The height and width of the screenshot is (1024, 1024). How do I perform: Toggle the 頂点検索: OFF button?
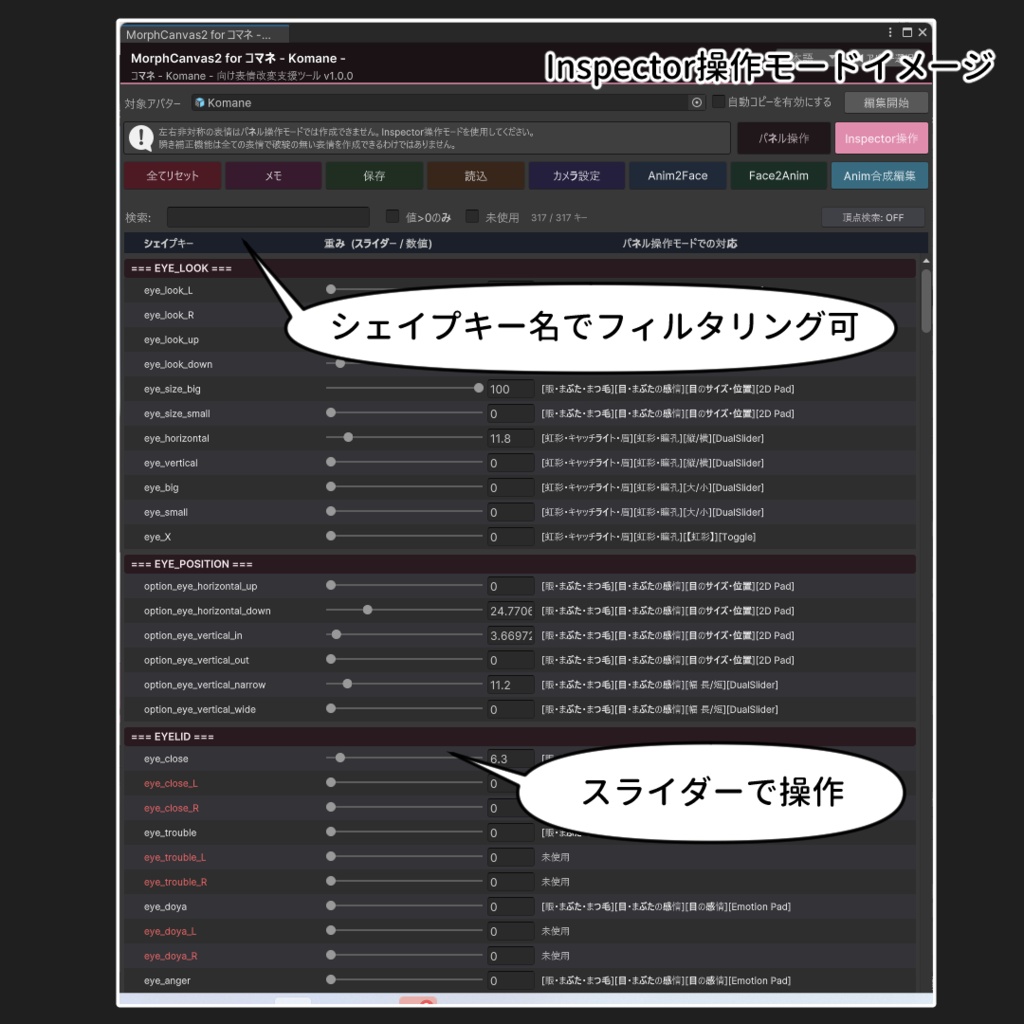pos(872,217)
